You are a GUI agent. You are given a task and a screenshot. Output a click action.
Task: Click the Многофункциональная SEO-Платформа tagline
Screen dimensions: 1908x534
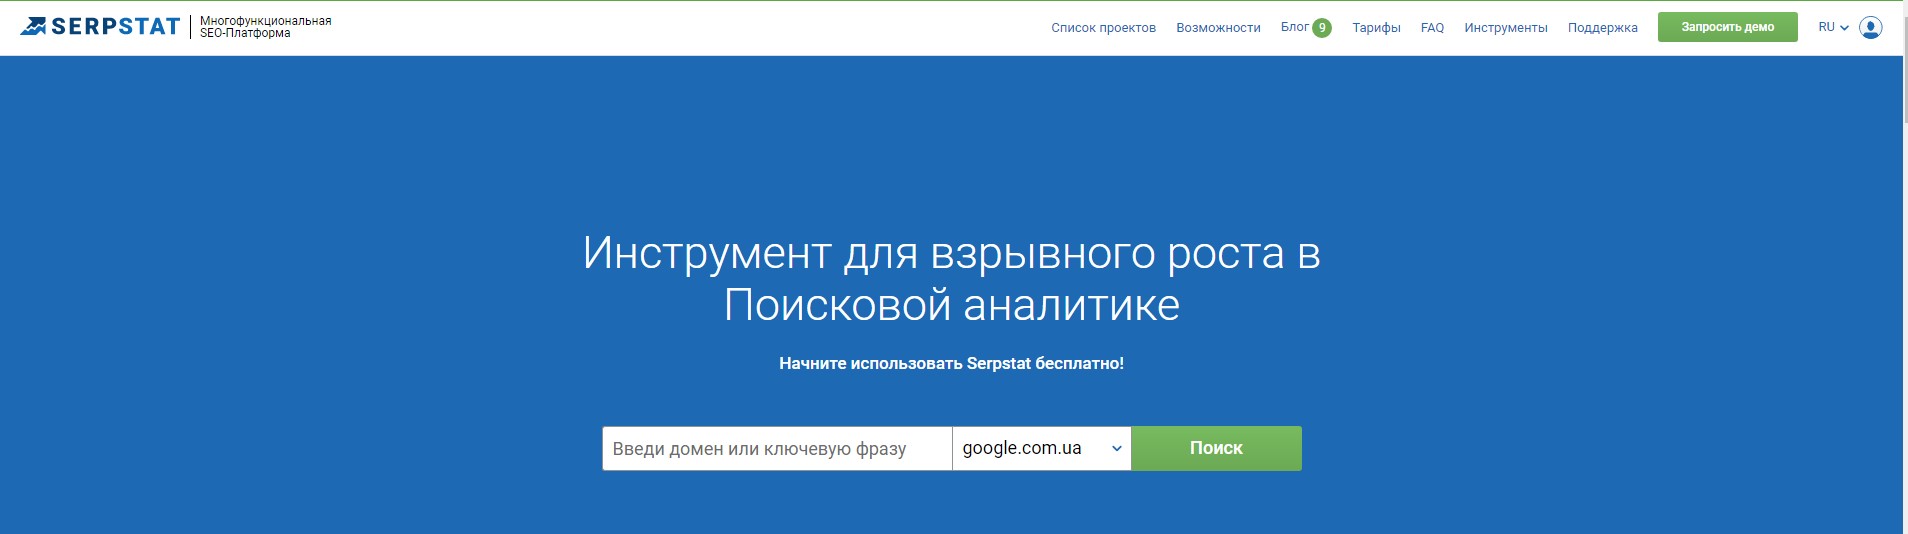click(265, 27)
